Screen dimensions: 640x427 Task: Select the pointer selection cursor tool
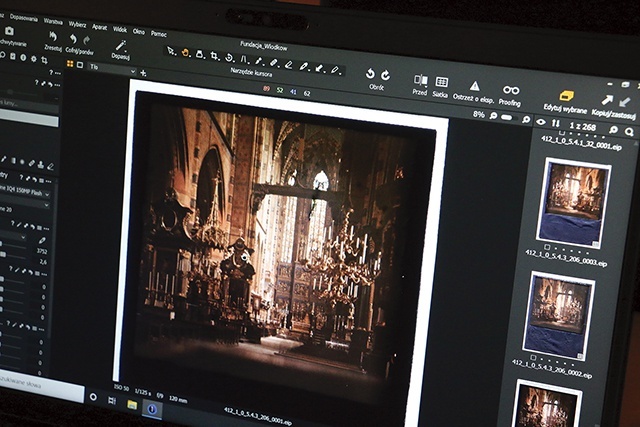(x=171, y=51)
